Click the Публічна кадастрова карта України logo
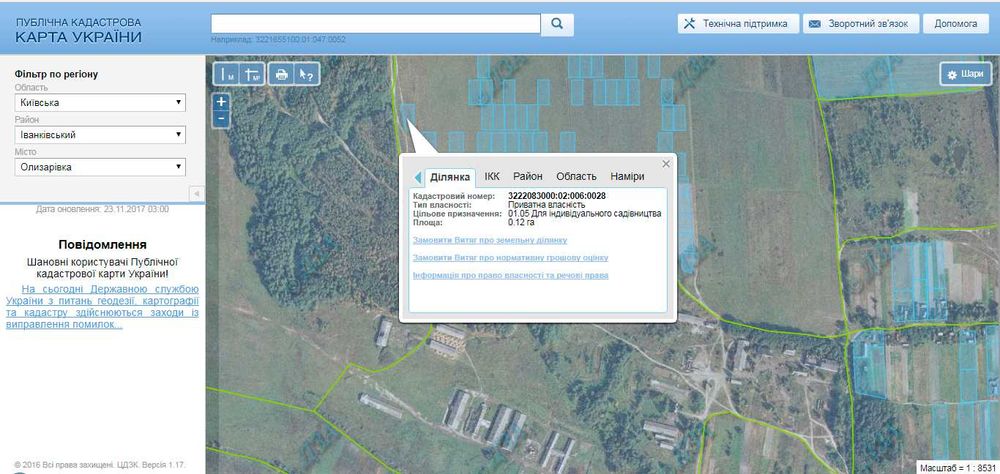The width and height of the screenshot is (1000, 474). pyautogui.click(x=79, y=31)
